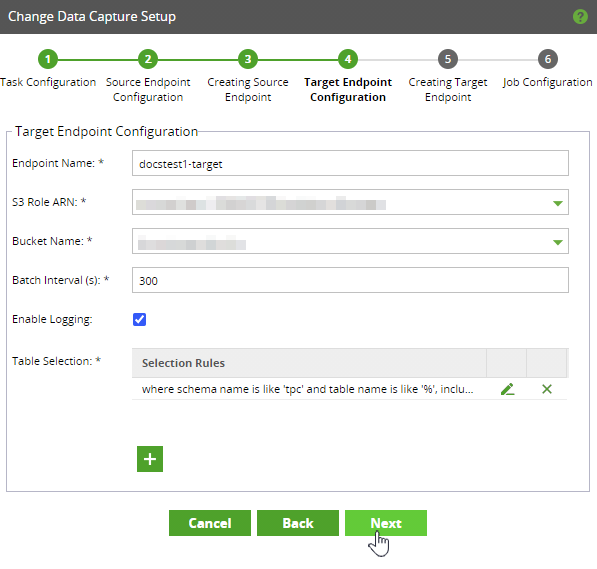Click the Enable Logging label

coord(52,319)
